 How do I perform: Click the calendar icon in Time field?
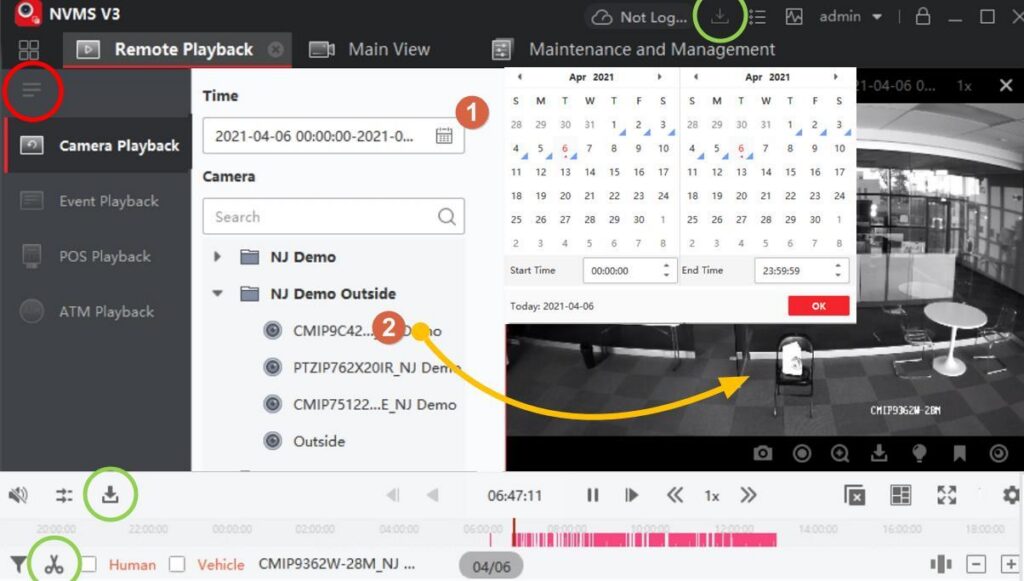pyautogui.click(x=444, y=136)
